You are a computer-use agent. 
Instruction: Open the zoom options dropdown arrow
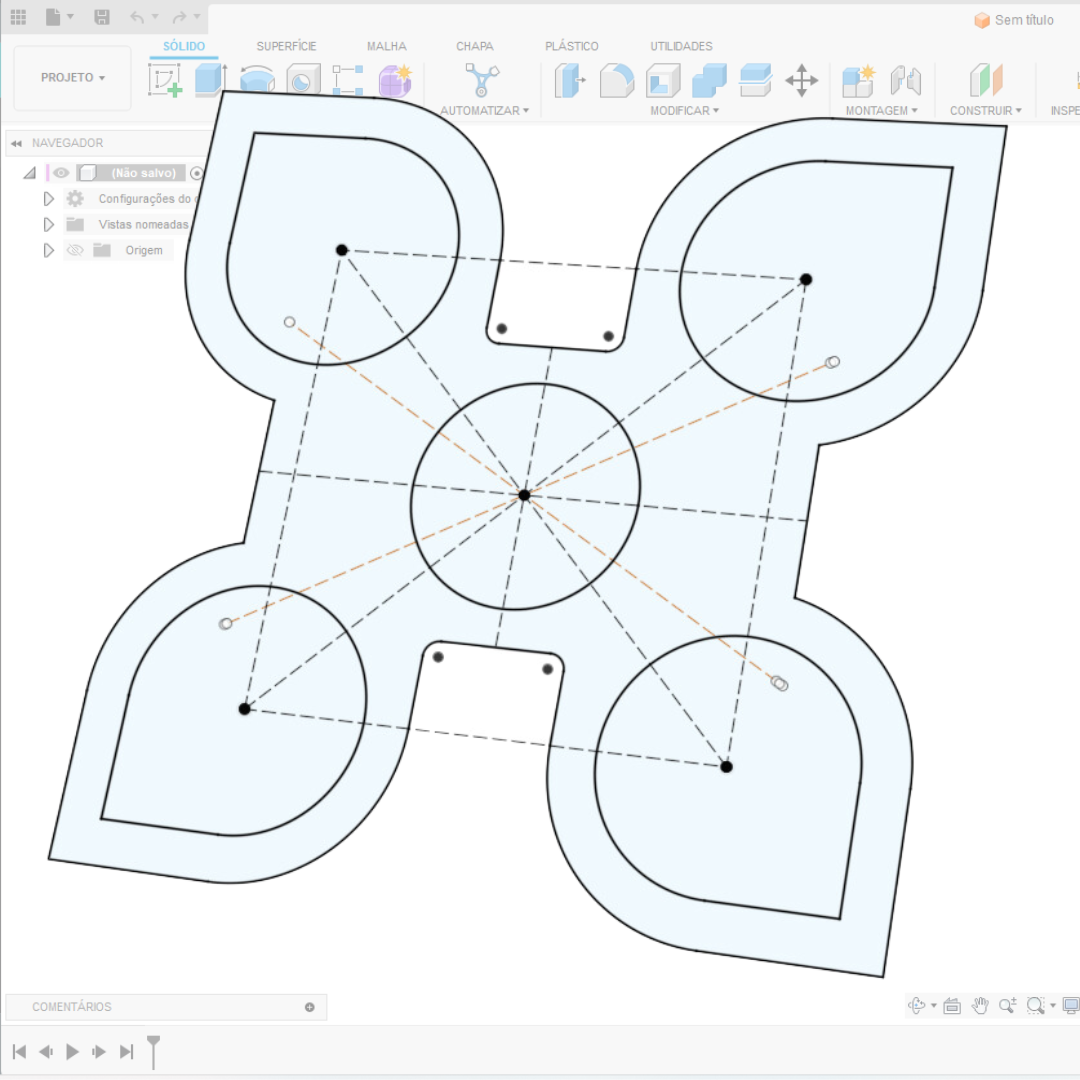pyautogui.click(x=1052, y=1006)
